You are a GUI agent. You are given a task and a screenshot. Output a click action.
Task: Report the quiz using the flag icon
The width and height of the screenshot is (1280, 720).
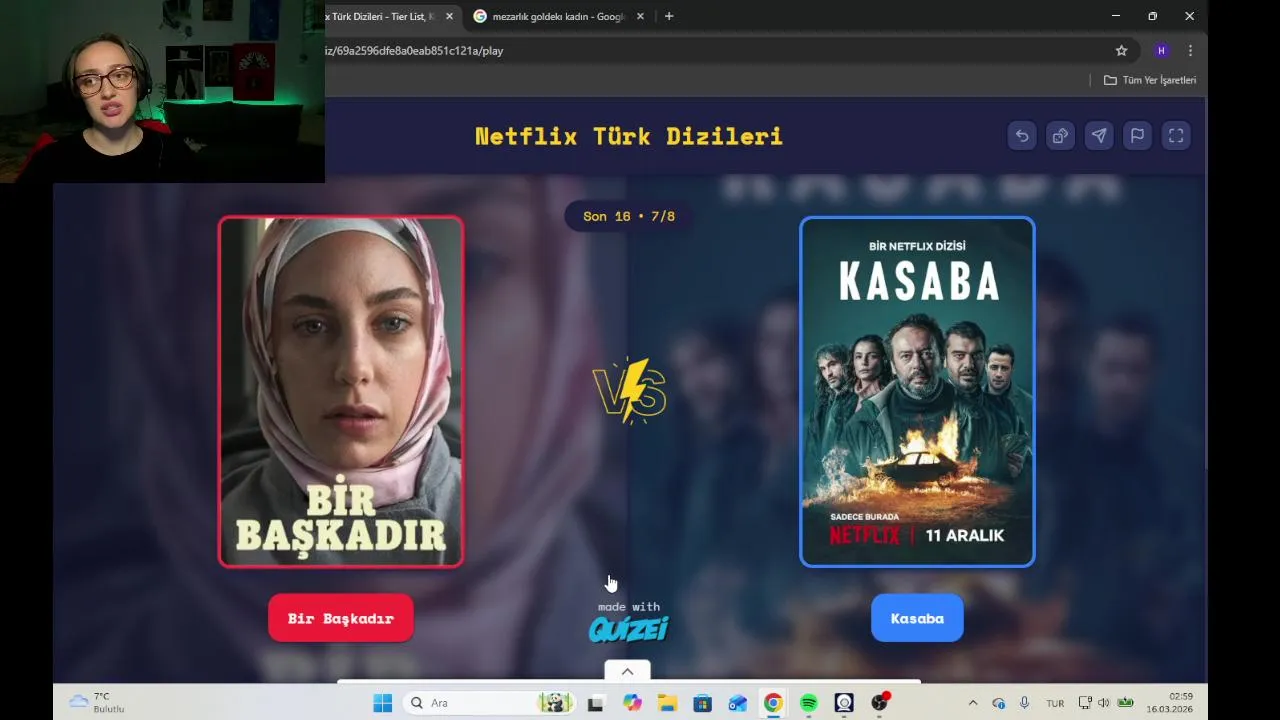click(x=1137, y=136)
